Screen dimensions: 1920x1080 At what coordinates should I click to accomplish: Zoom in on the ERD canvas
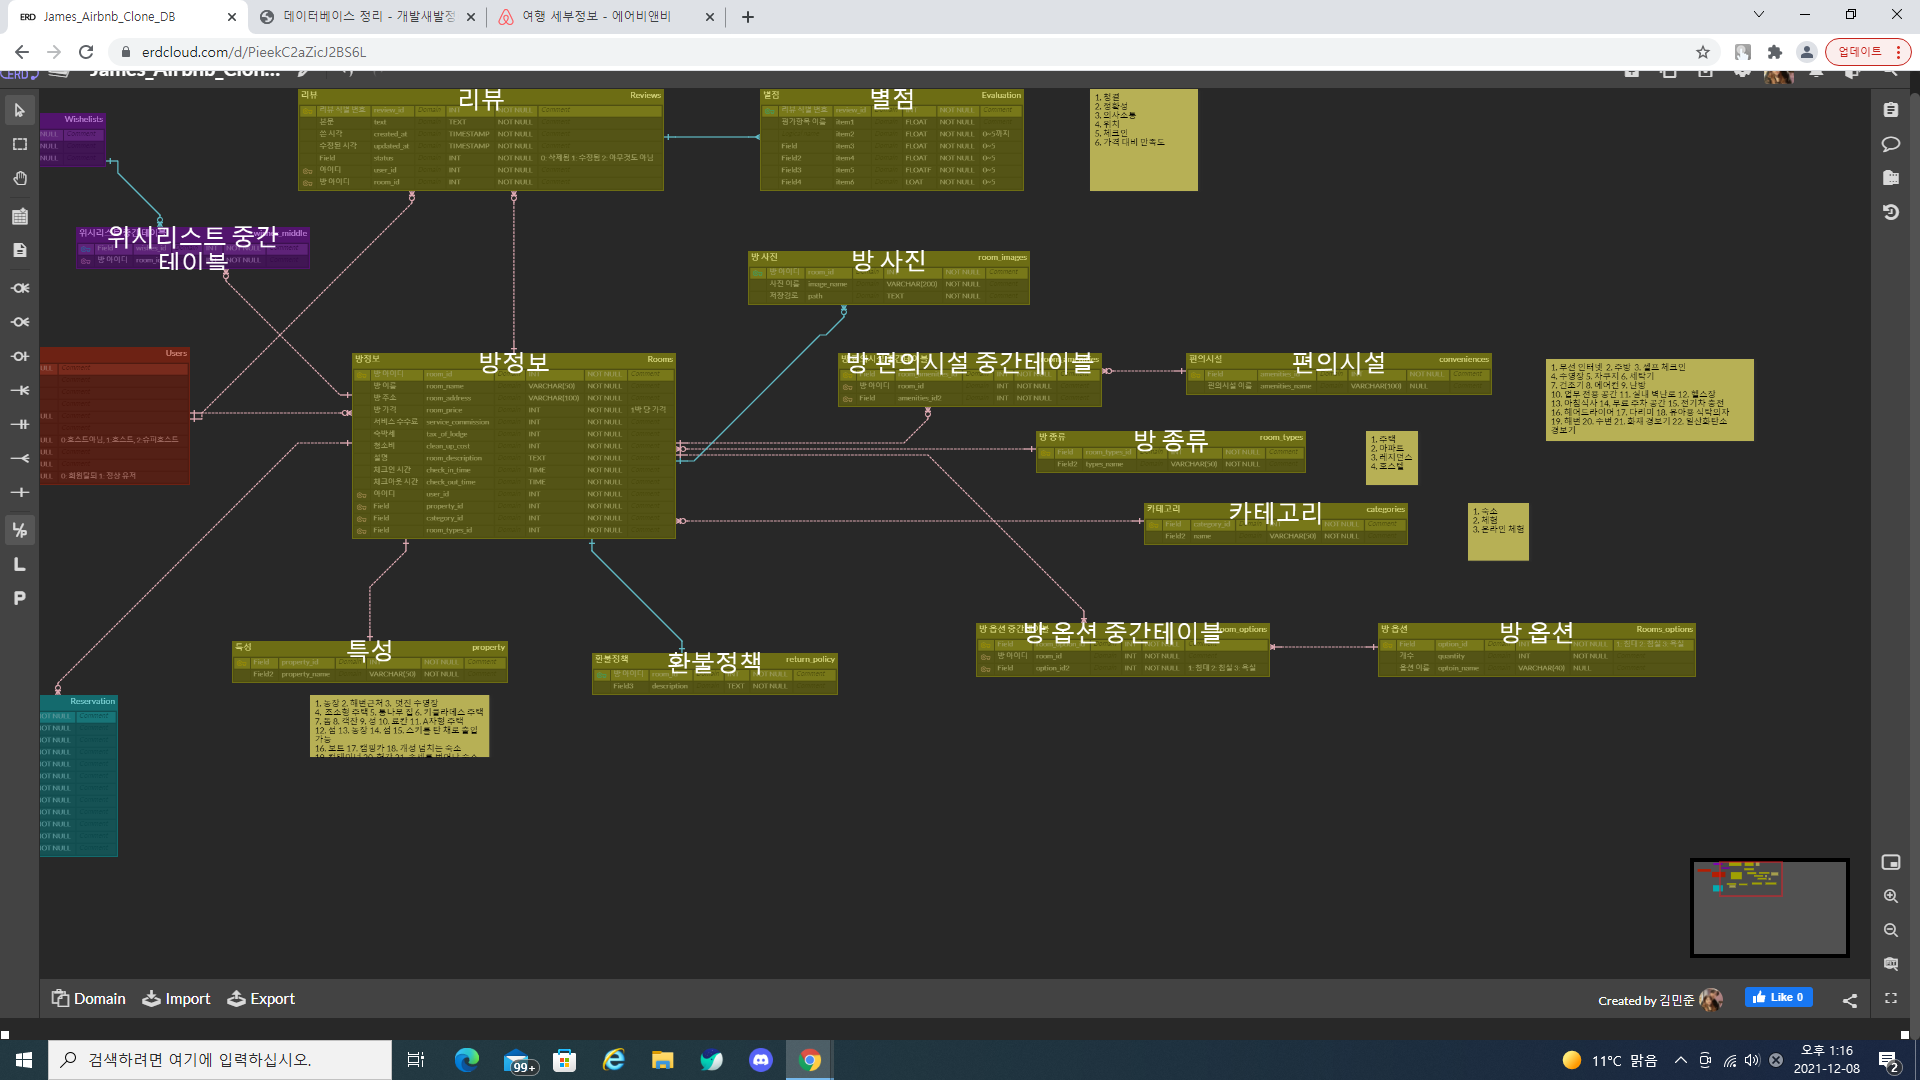[1890, 896]
